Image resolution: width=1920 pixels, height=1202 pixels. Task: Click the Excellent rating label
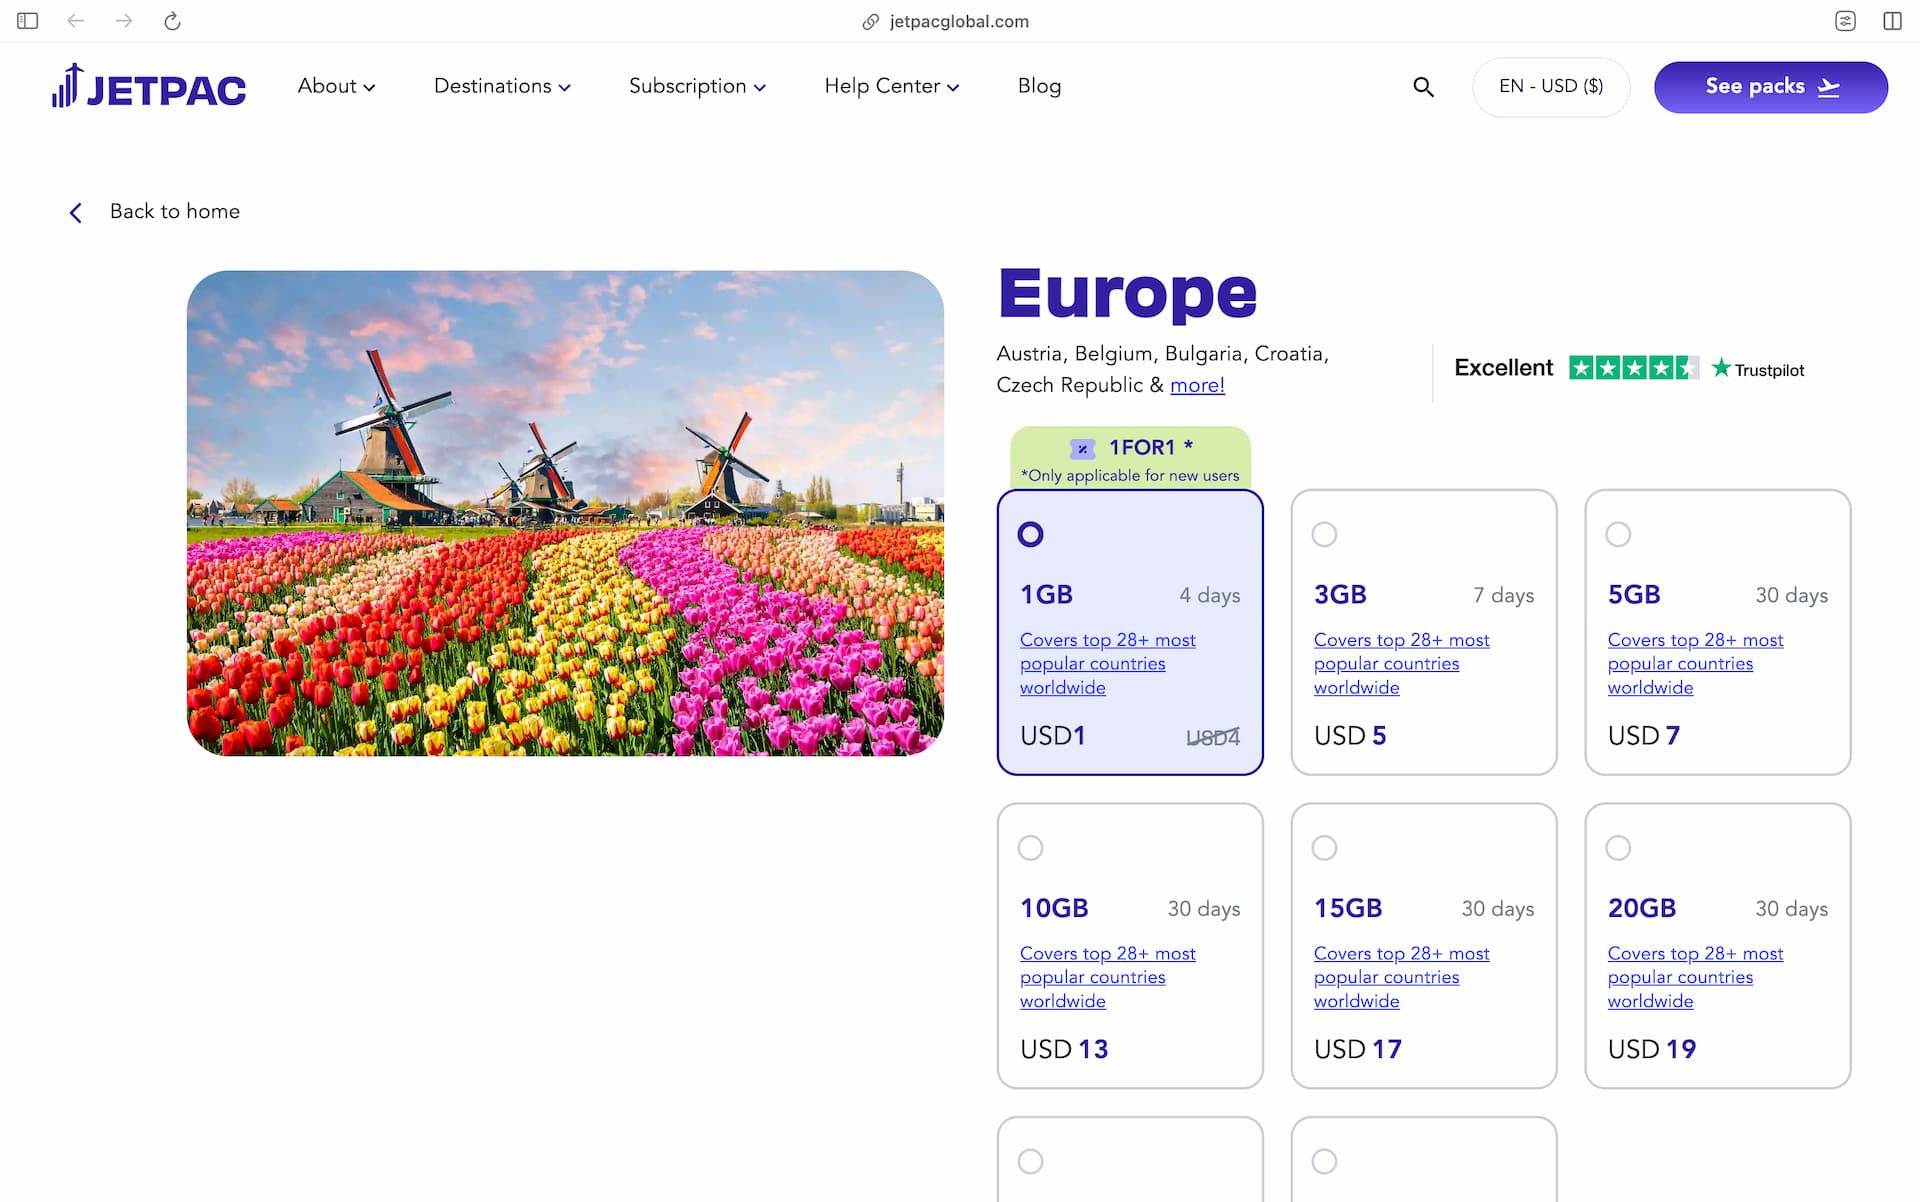(x=1503, y=368)
